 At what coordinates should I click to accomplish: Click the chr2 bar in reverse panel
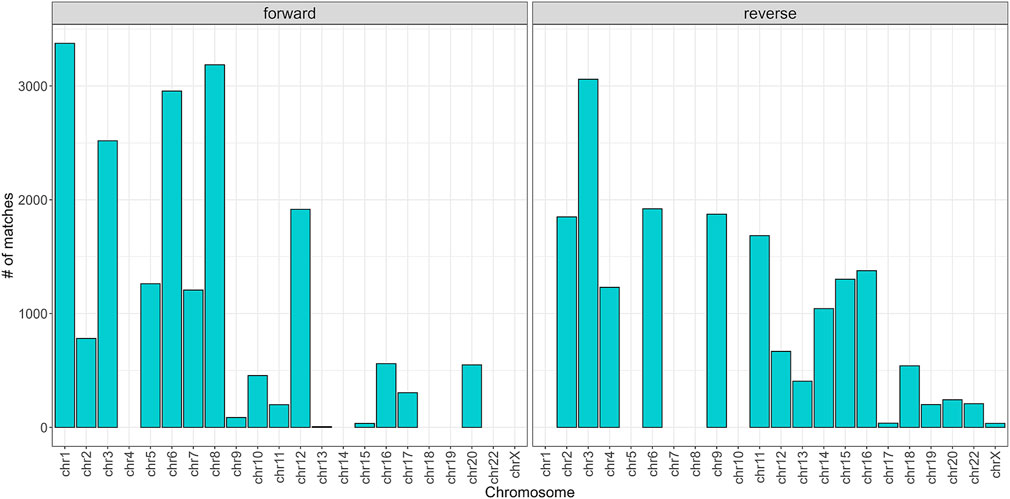(x=567, y=322)
